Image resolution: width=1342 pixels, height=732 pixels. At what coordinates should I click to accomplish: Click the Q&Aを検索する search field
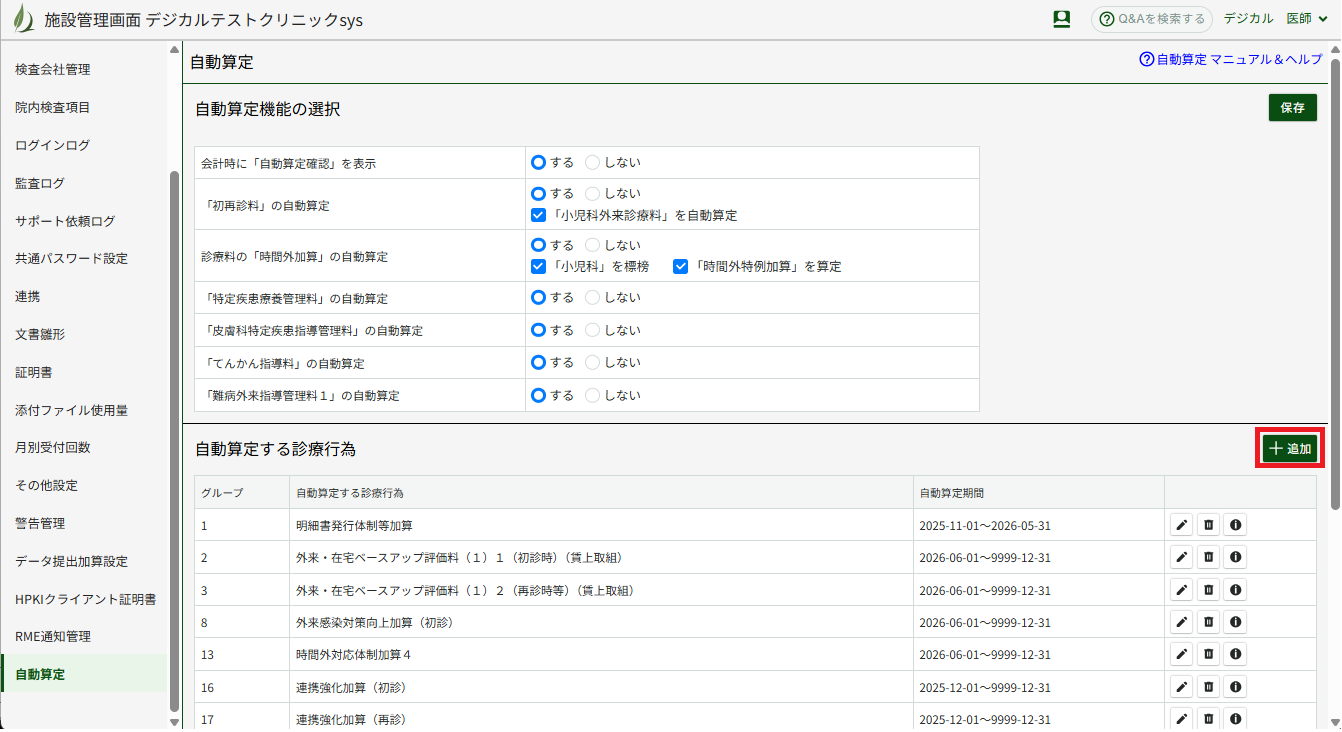coord(1152,19)
